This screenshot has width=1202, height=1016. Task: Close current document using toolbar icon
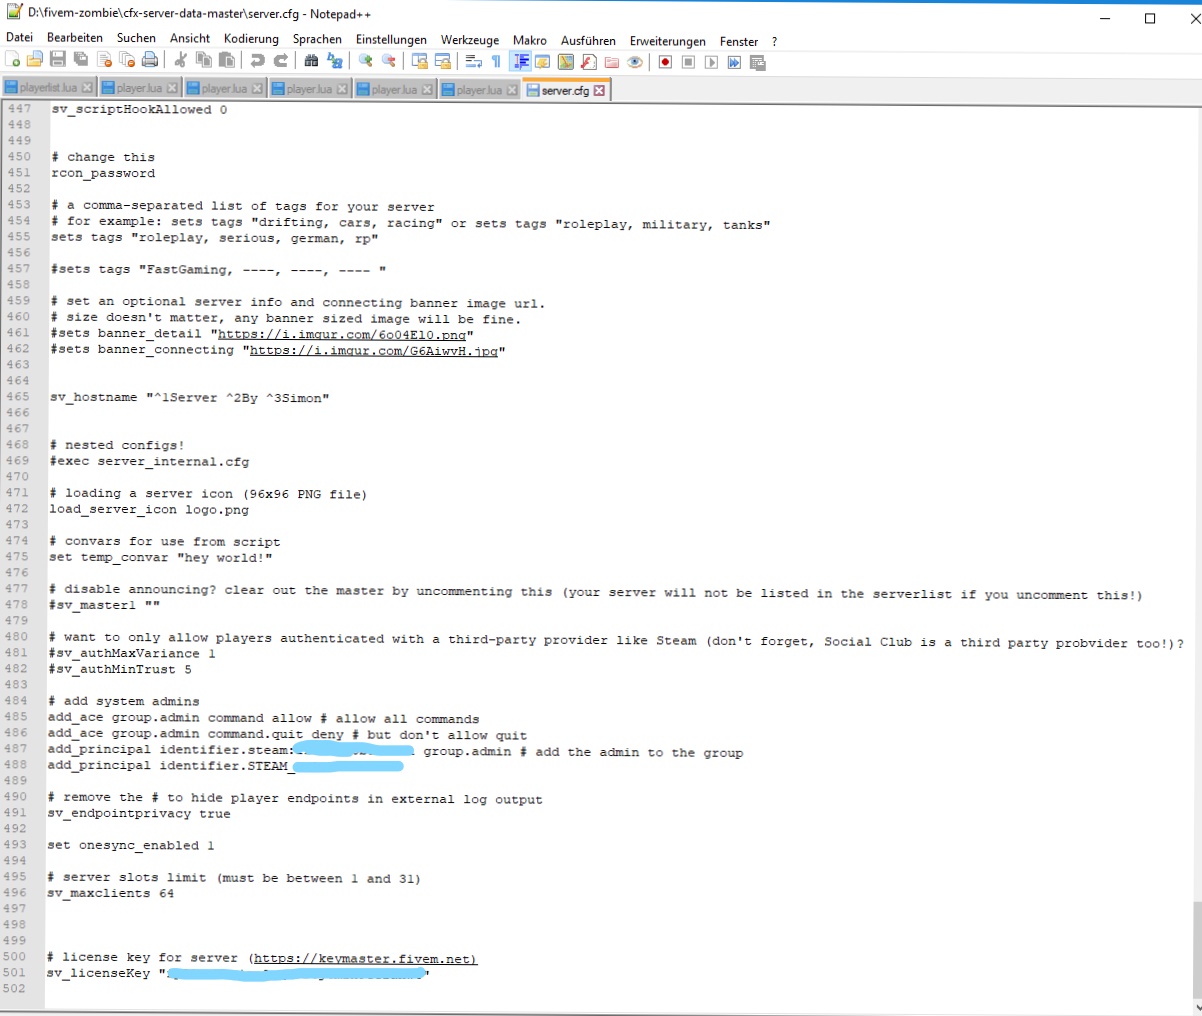pyautogui.click(x=104, y=61)
